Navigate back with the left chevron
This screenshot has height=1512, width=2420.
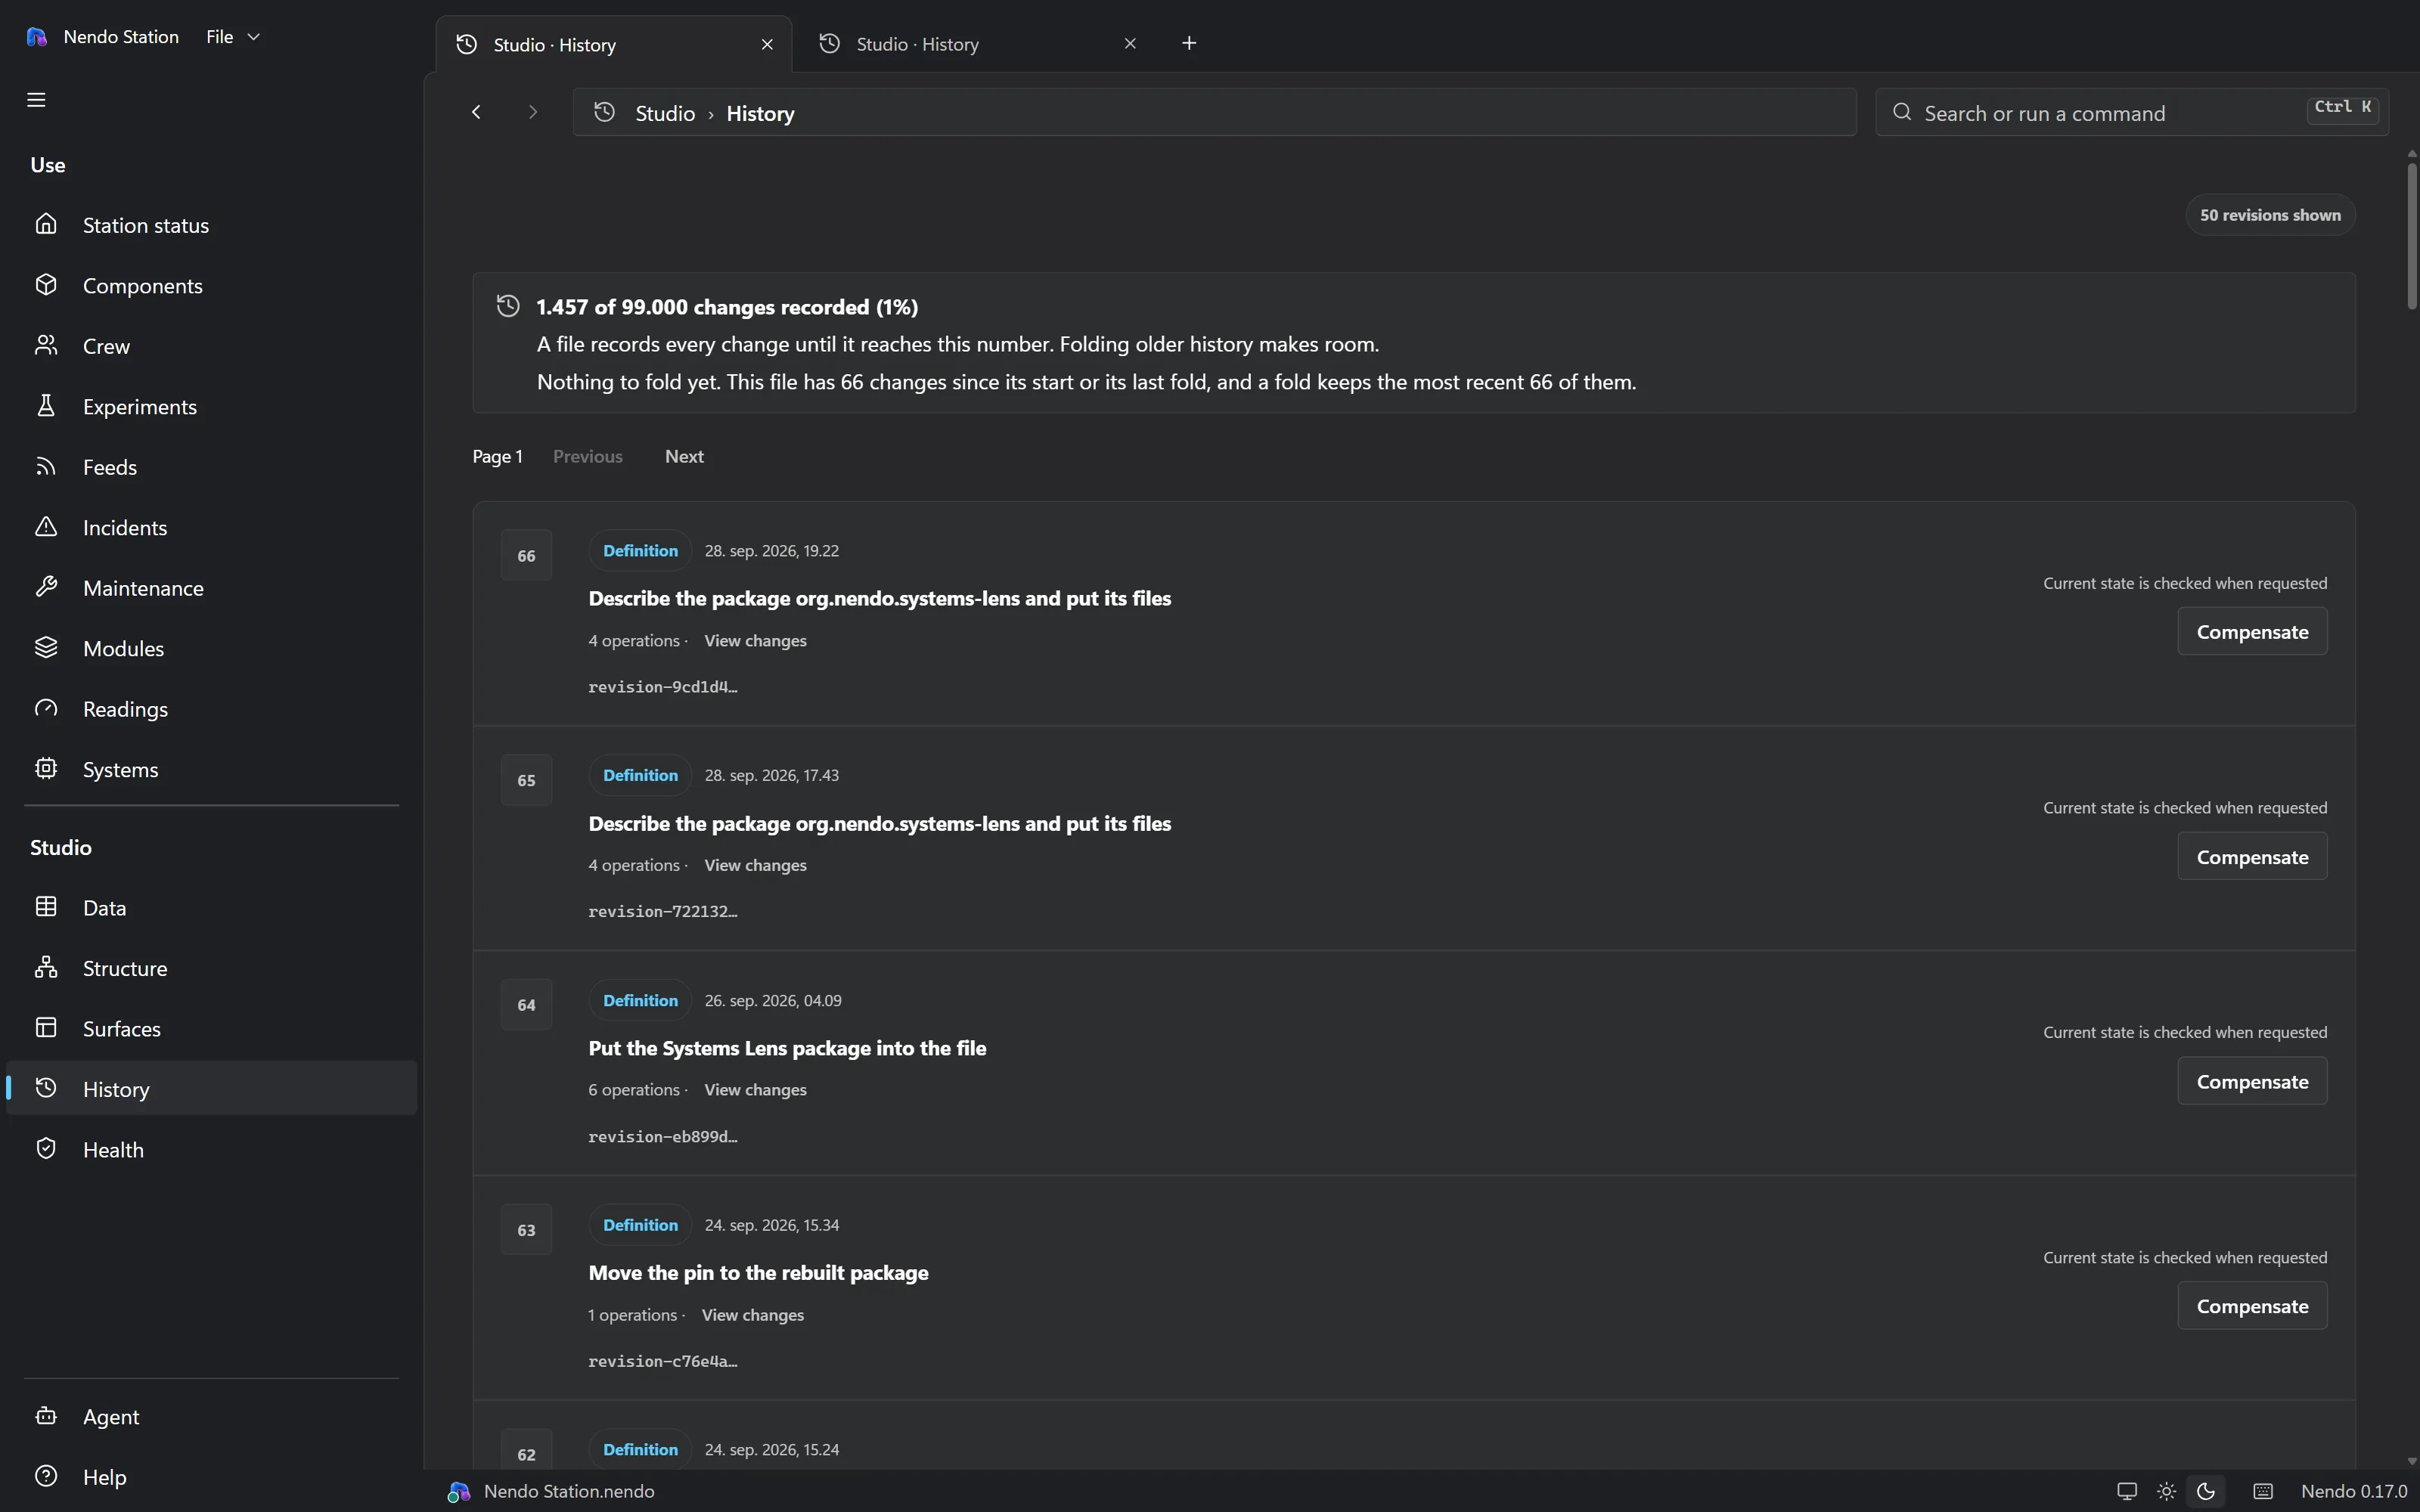477,112
